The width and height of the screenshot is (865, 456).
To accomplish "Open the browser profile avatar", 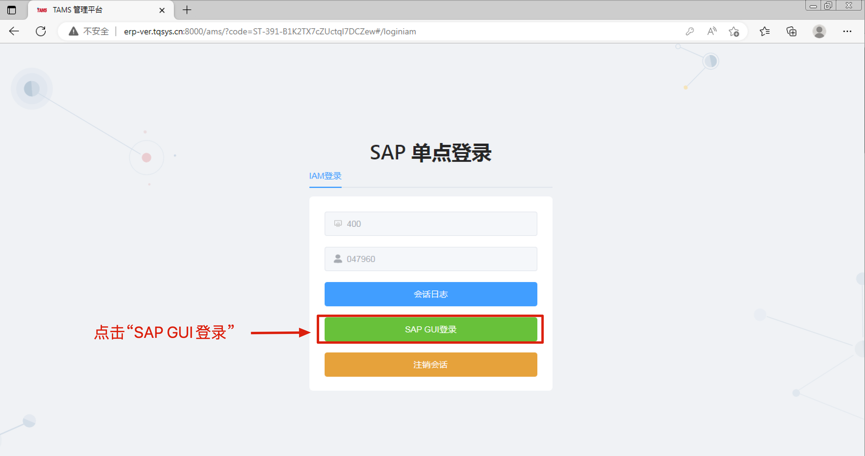I will (x=819, y=31).
